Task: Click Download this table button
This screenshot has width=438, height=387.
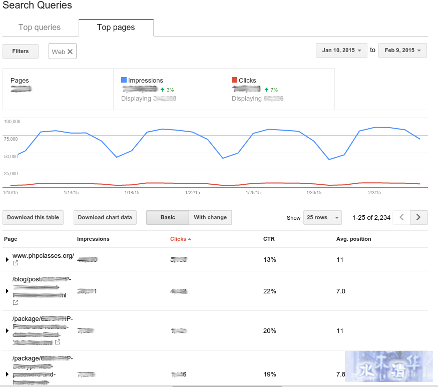Action: [33, 217]
